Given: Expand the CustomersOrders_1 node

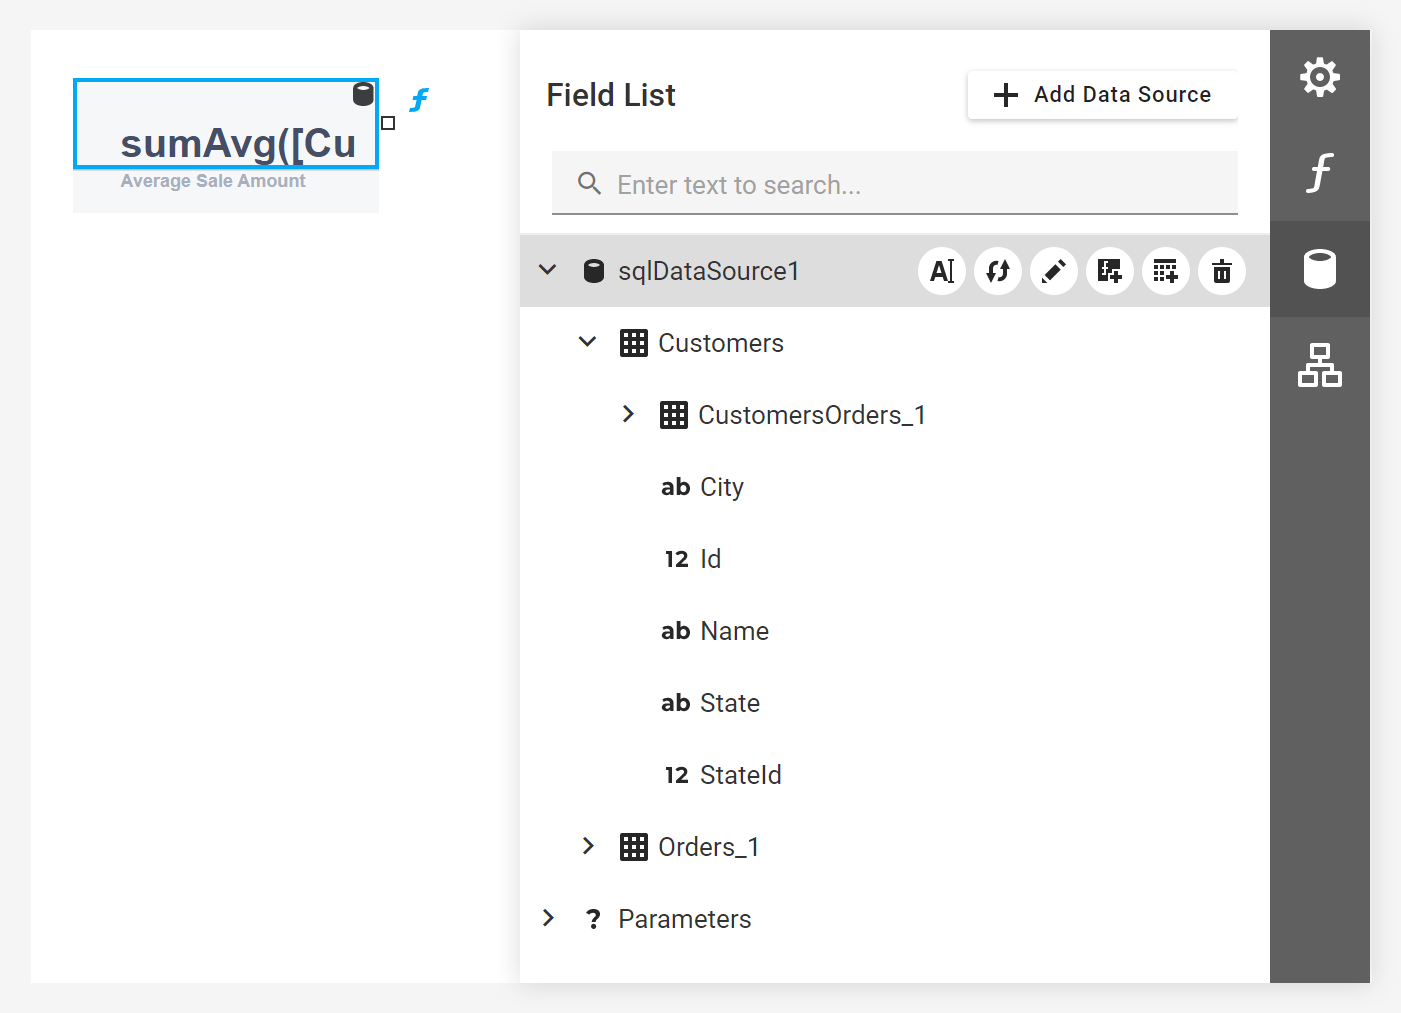Looking at the screenshot, I should pyautogui.click(x=628, y=414).
